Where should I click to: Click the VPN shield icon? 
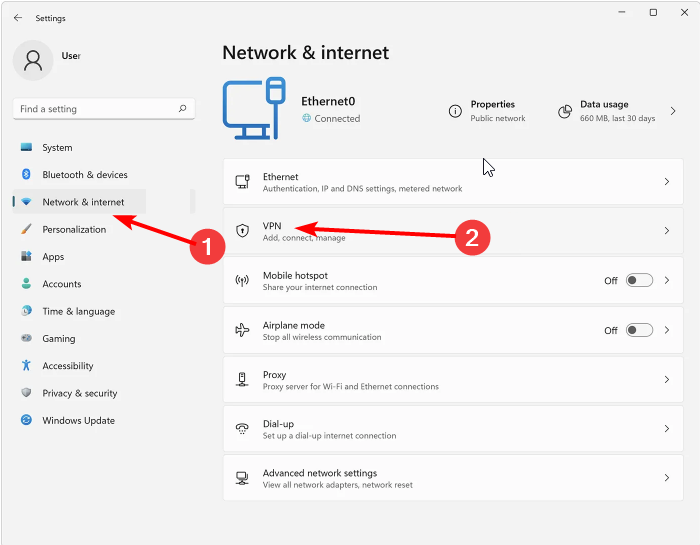pyautogui.click(x=242, y=231)
